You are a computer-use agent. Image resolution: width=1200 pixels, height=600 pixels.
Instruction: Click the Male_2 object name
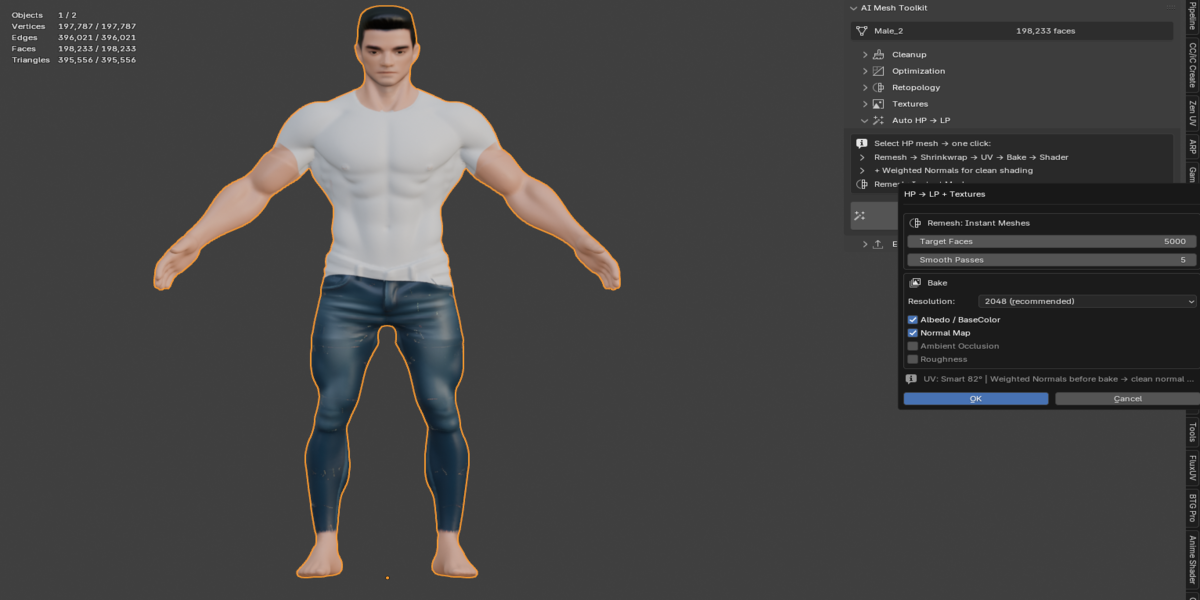pyautogui.click(x=890, y=31)
